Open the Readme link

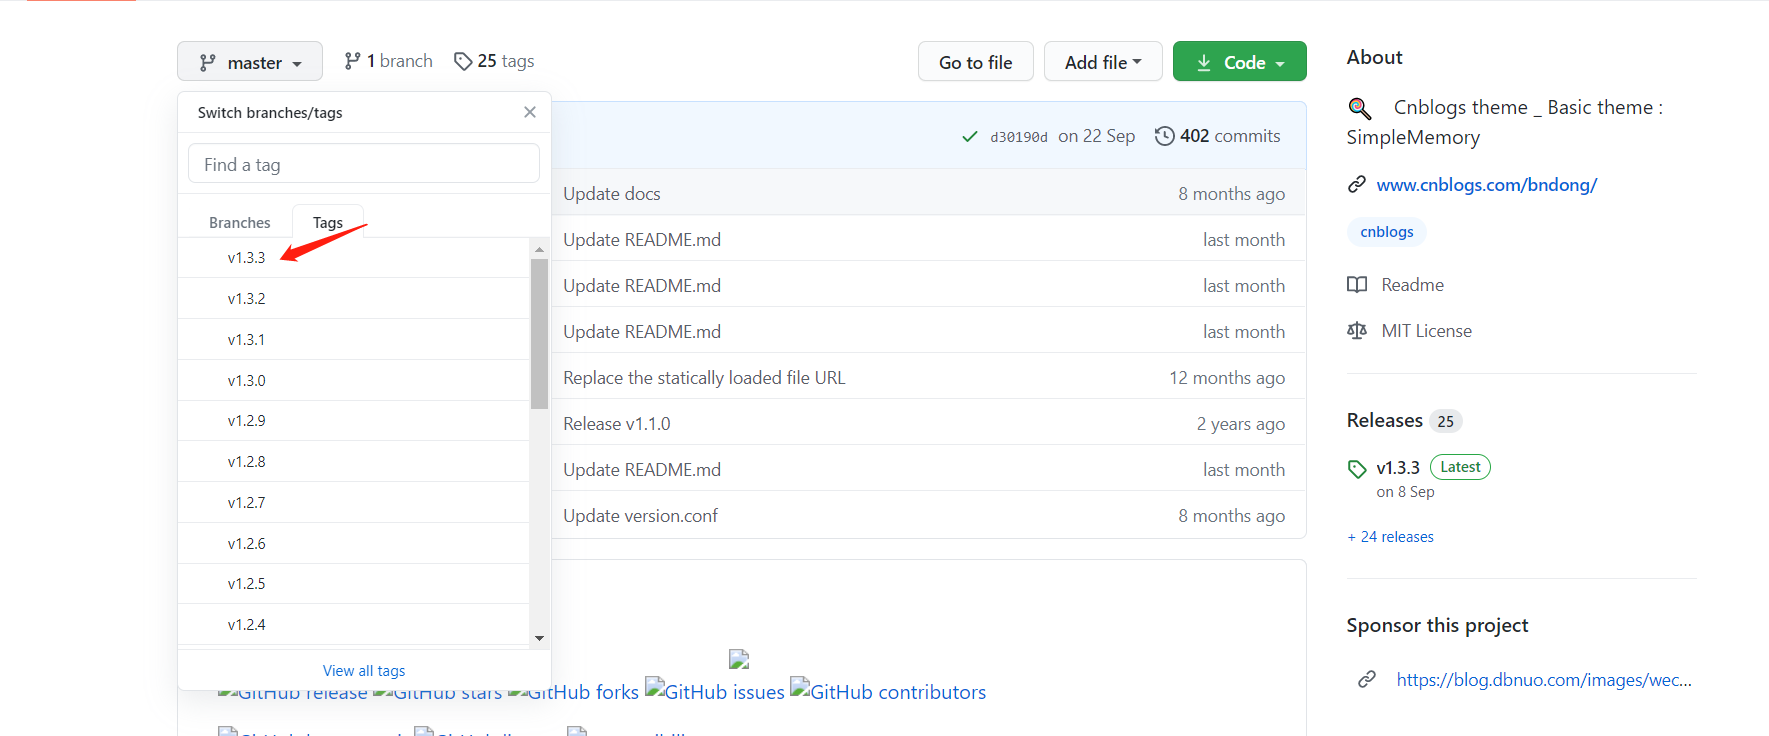[x=1412, y=285]
